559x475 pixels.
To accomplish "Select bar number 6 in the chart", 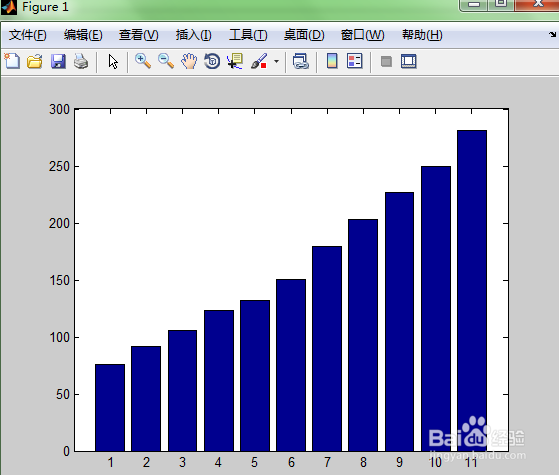I will pyautogui.click(x=291, y=365).
